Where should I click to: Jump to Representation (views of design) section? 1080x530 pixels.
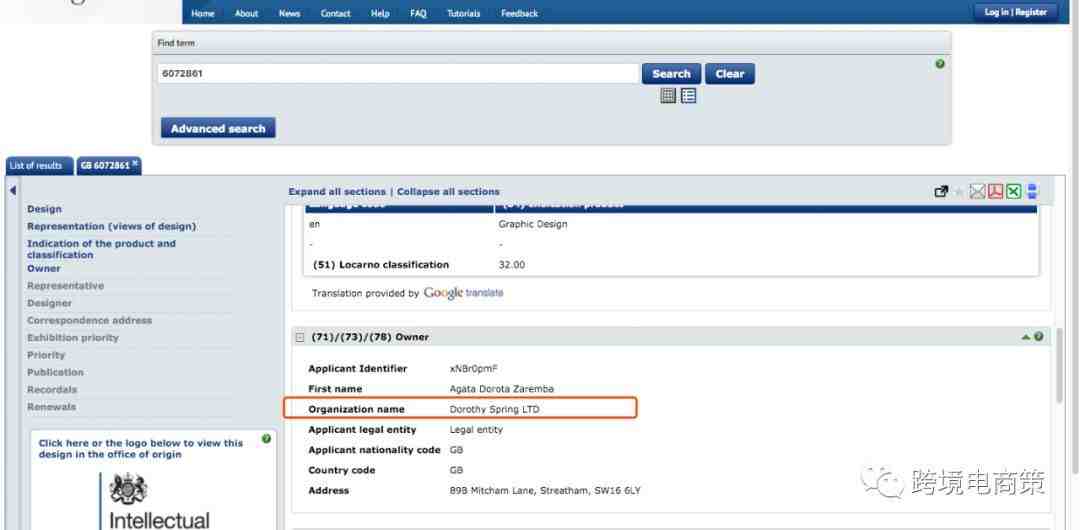click(112, 226)
